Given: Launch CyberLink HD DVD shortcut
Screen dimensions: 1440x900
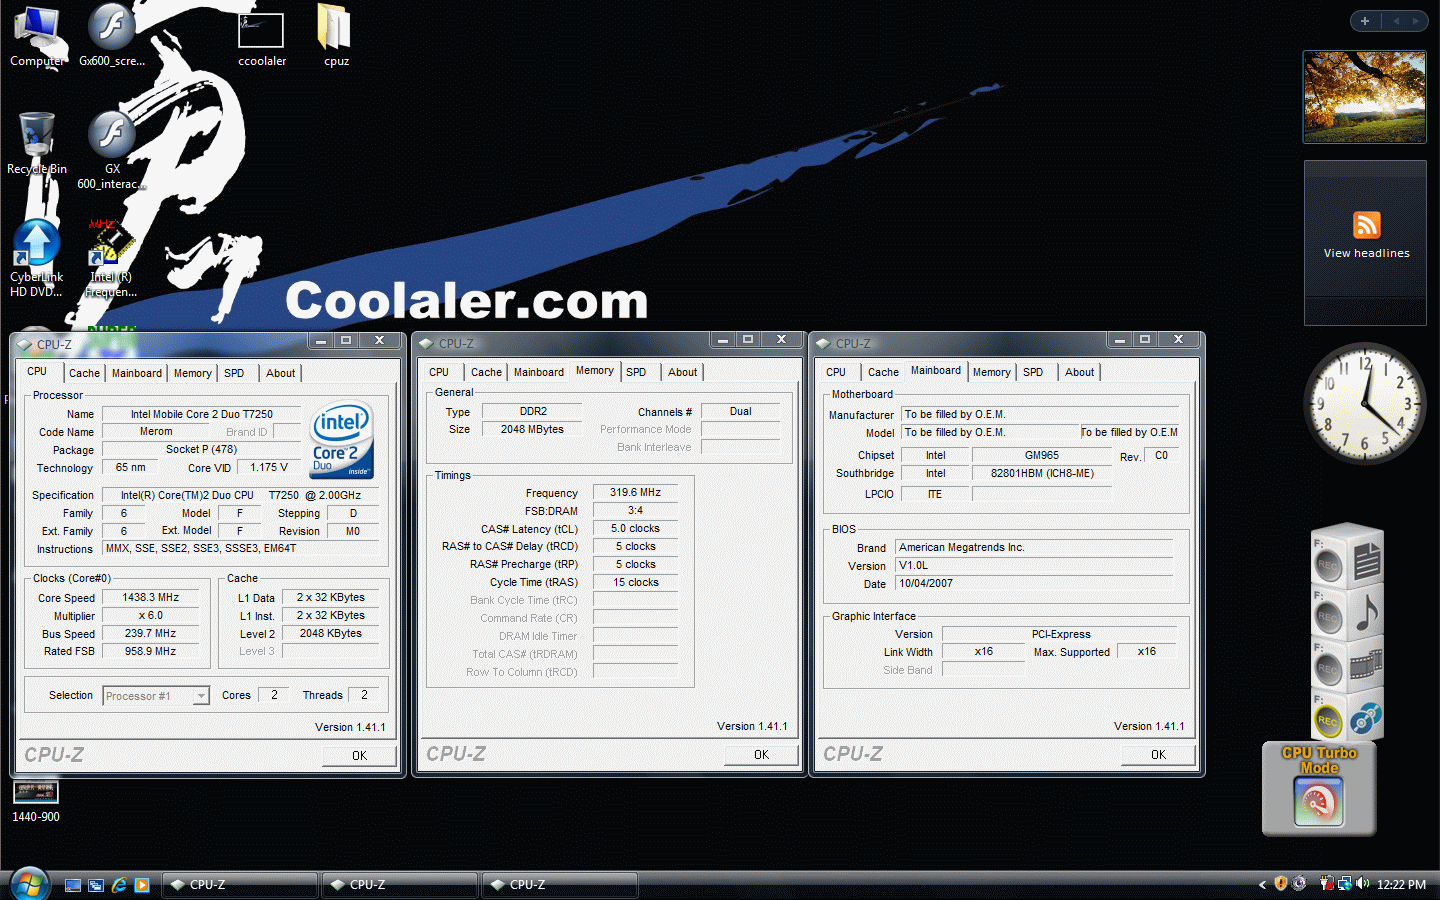Looking at the screenshot, I should point(37,259).
